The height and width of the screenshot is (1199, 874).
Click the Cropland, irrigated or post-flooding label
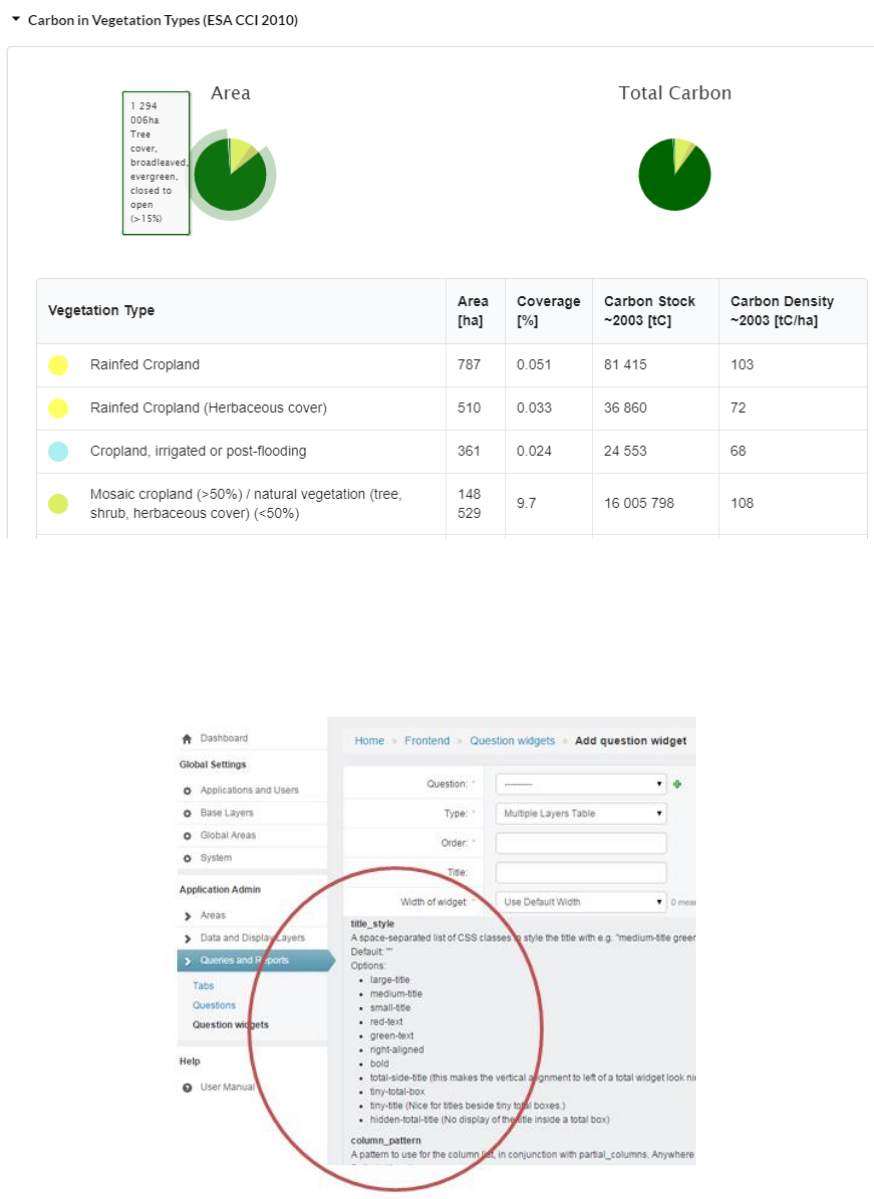pos(198,451)
